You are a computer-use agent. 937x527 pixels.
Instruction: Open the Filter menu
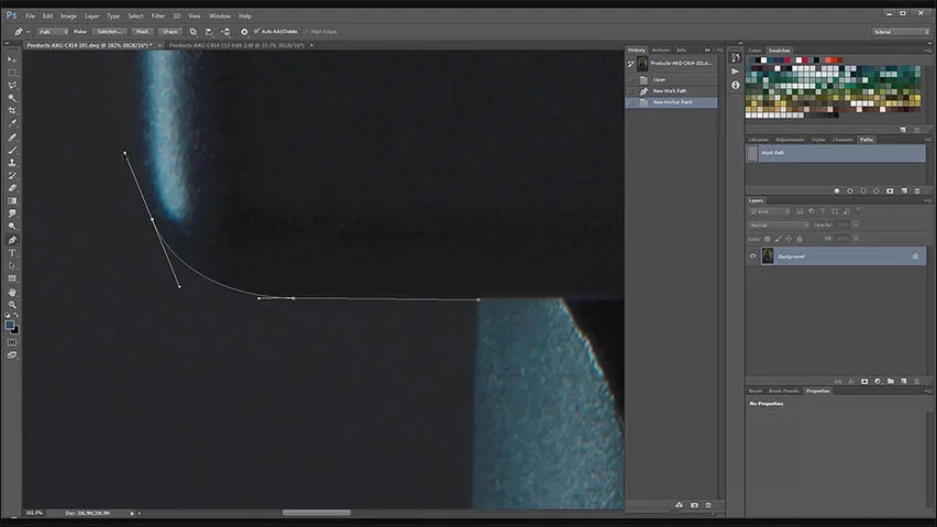click(x=158, y=16)
